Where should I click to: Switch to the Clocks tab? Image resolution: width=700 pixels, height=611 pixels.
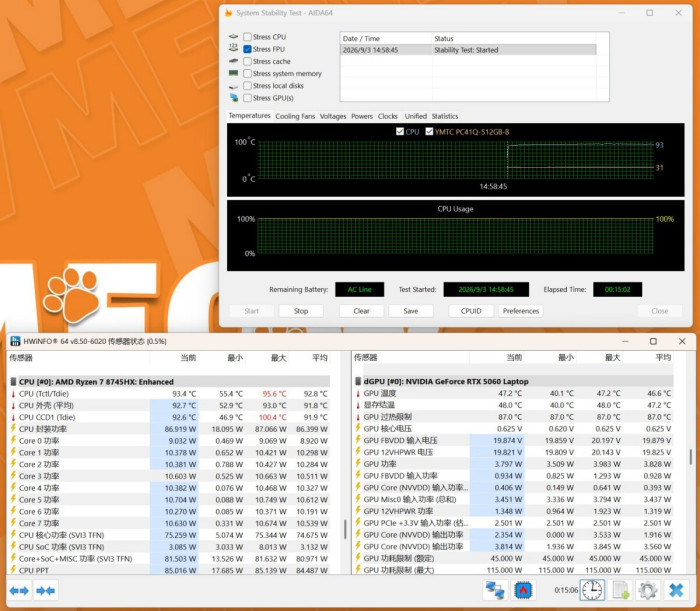(388, 116)
